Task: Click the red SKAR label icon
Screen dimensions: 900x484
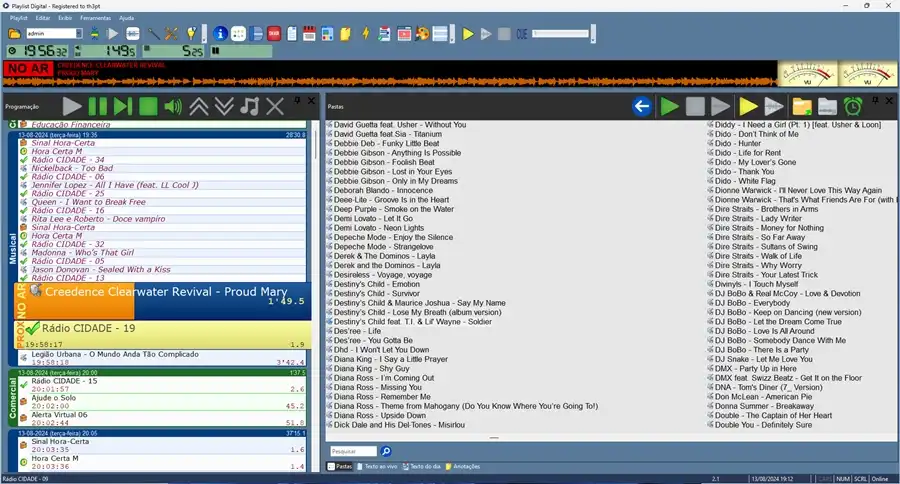Action: coord(274,34)
